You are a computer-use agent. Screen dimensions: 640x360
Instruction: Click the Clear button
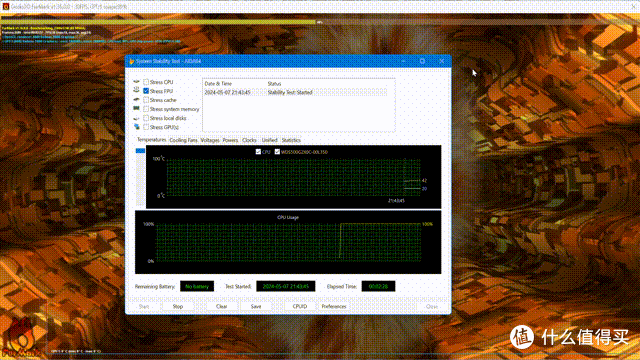[x=222, y=306]
